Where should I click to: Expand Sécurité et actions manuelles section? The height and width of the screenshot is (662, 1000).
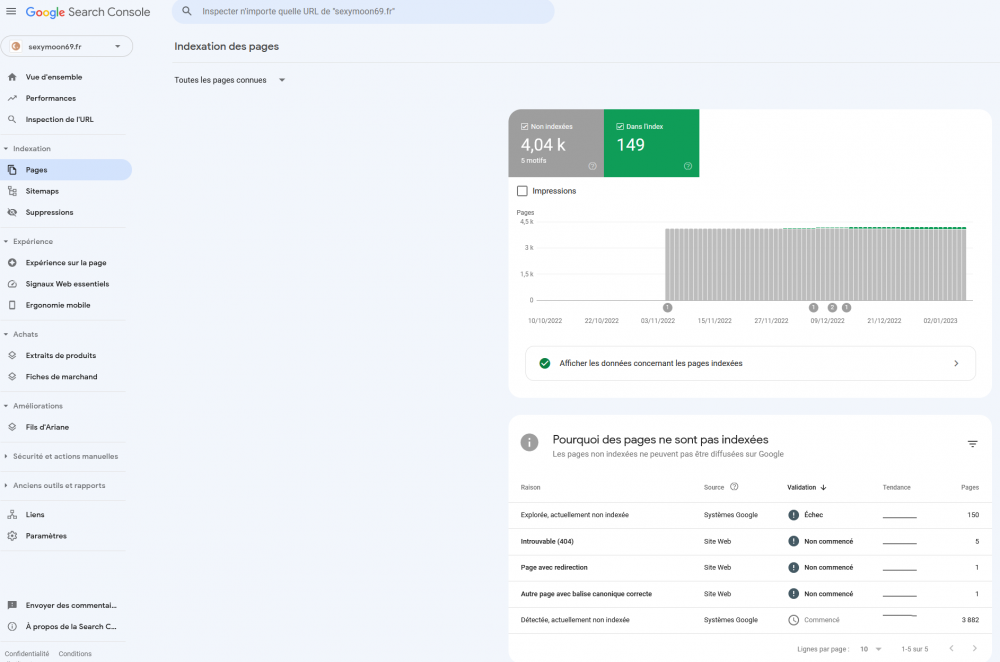tap(65, 456)
